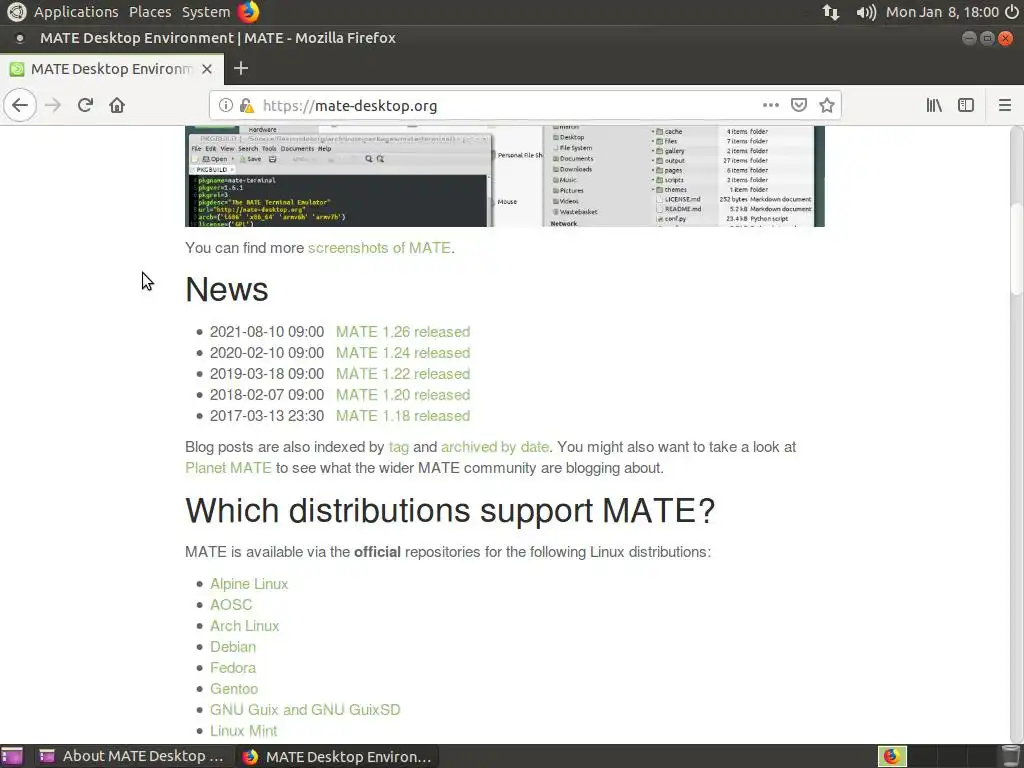1024x768 pixels.
Task: Open the network connections indicator
Action: tap(831, 12)
